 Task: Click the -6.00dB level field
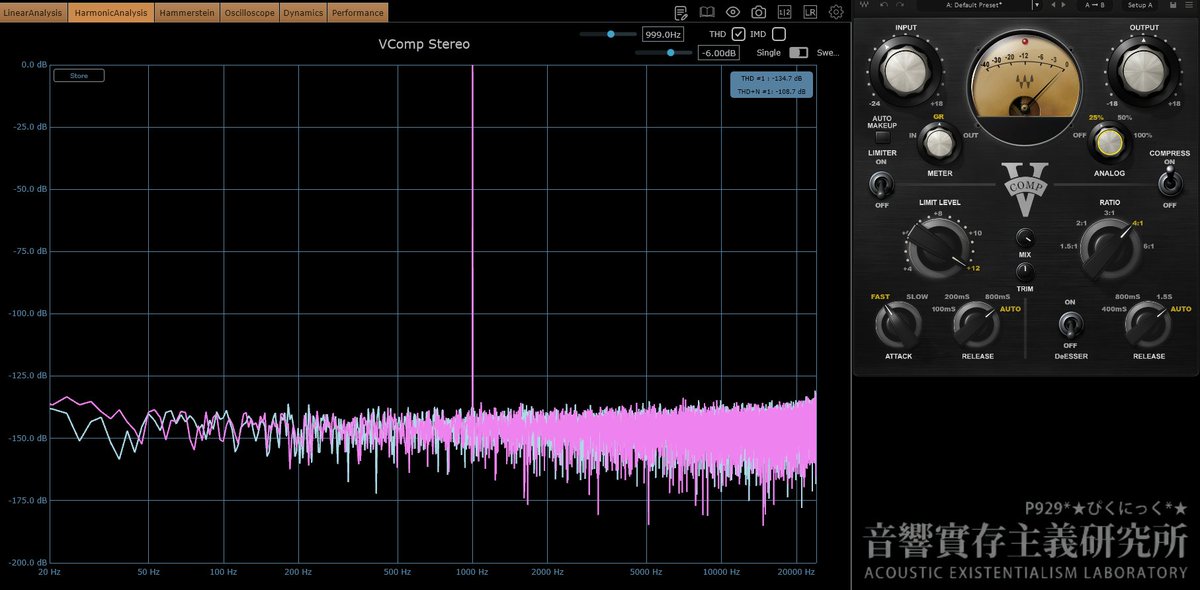click(x=718, y=53)
